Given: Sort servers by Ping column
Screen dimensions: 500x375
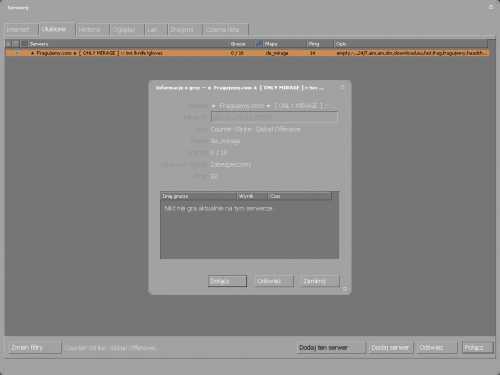Looking at the screenshot, I should [x=320, y=44].
